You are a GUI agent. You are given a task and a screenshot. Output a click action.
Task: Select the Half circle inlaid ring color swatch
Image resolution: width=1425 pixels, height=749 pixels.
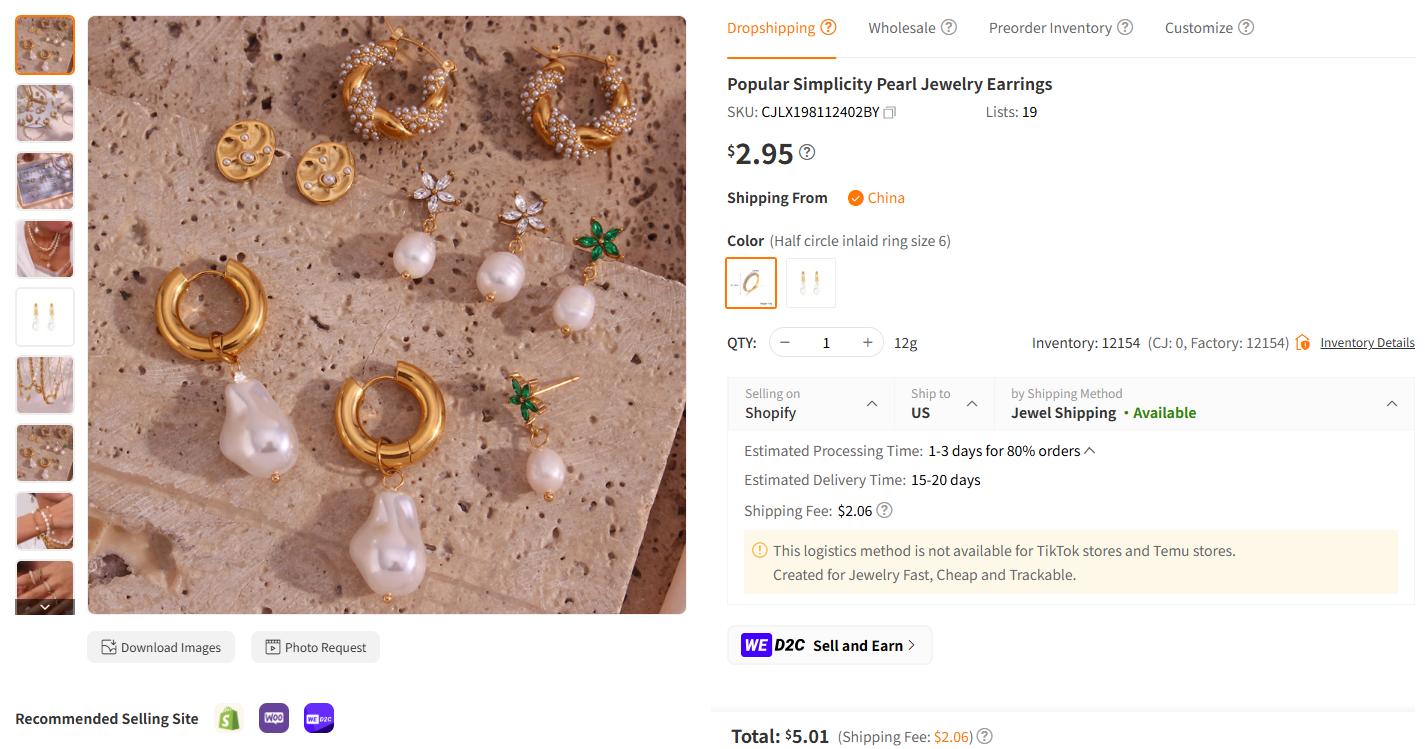pyautogui.click(x=751, y=283)
